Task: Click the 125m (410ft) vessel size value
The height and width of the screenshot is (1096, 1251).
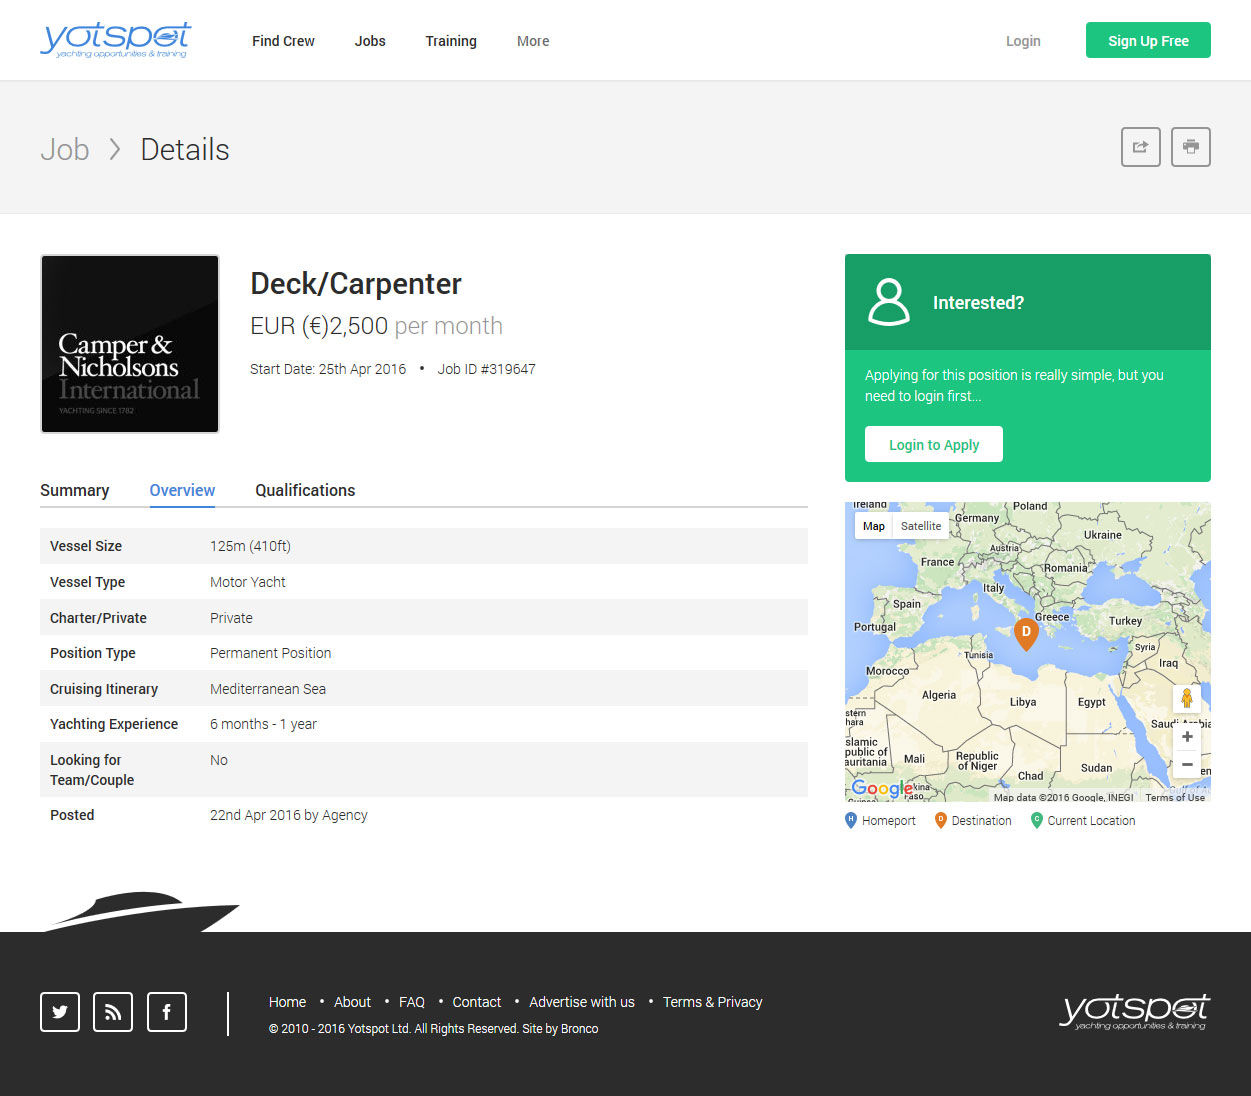Action: pos(250,546)
